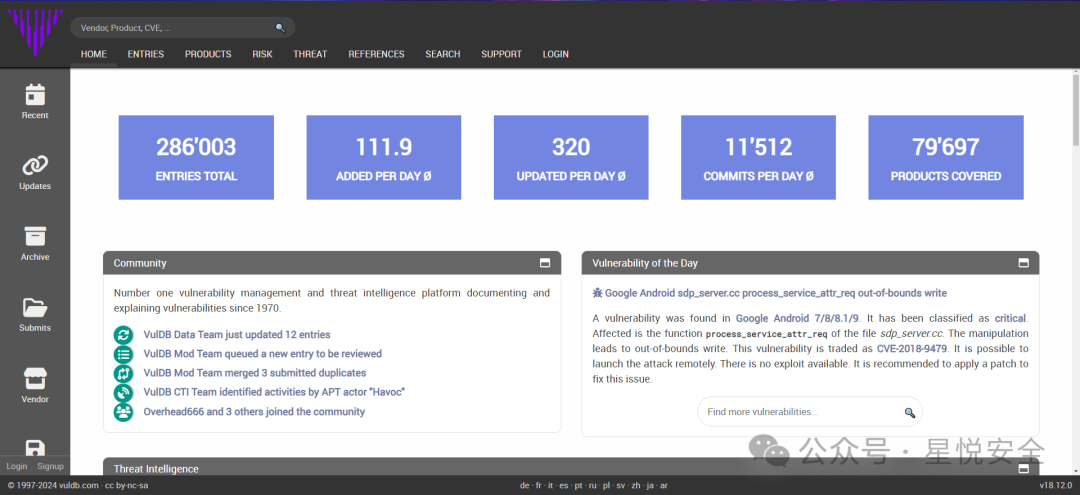Click the 79'697 Products Covered tile
This screenshot has height=495, width=1080.
[946, 158]
